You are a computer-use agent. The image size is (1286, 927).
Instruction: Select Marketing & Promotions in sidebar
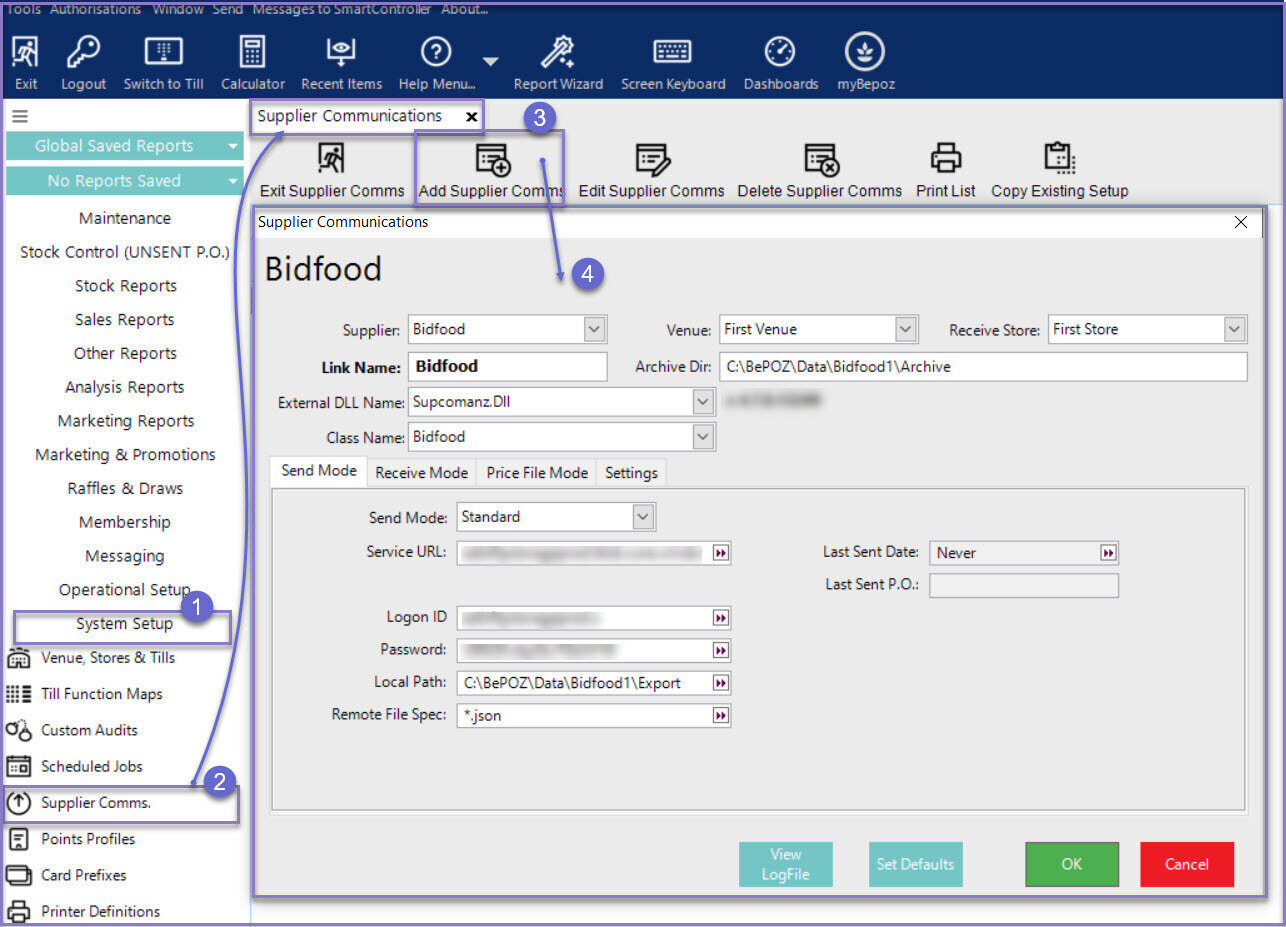coord(125,454)
